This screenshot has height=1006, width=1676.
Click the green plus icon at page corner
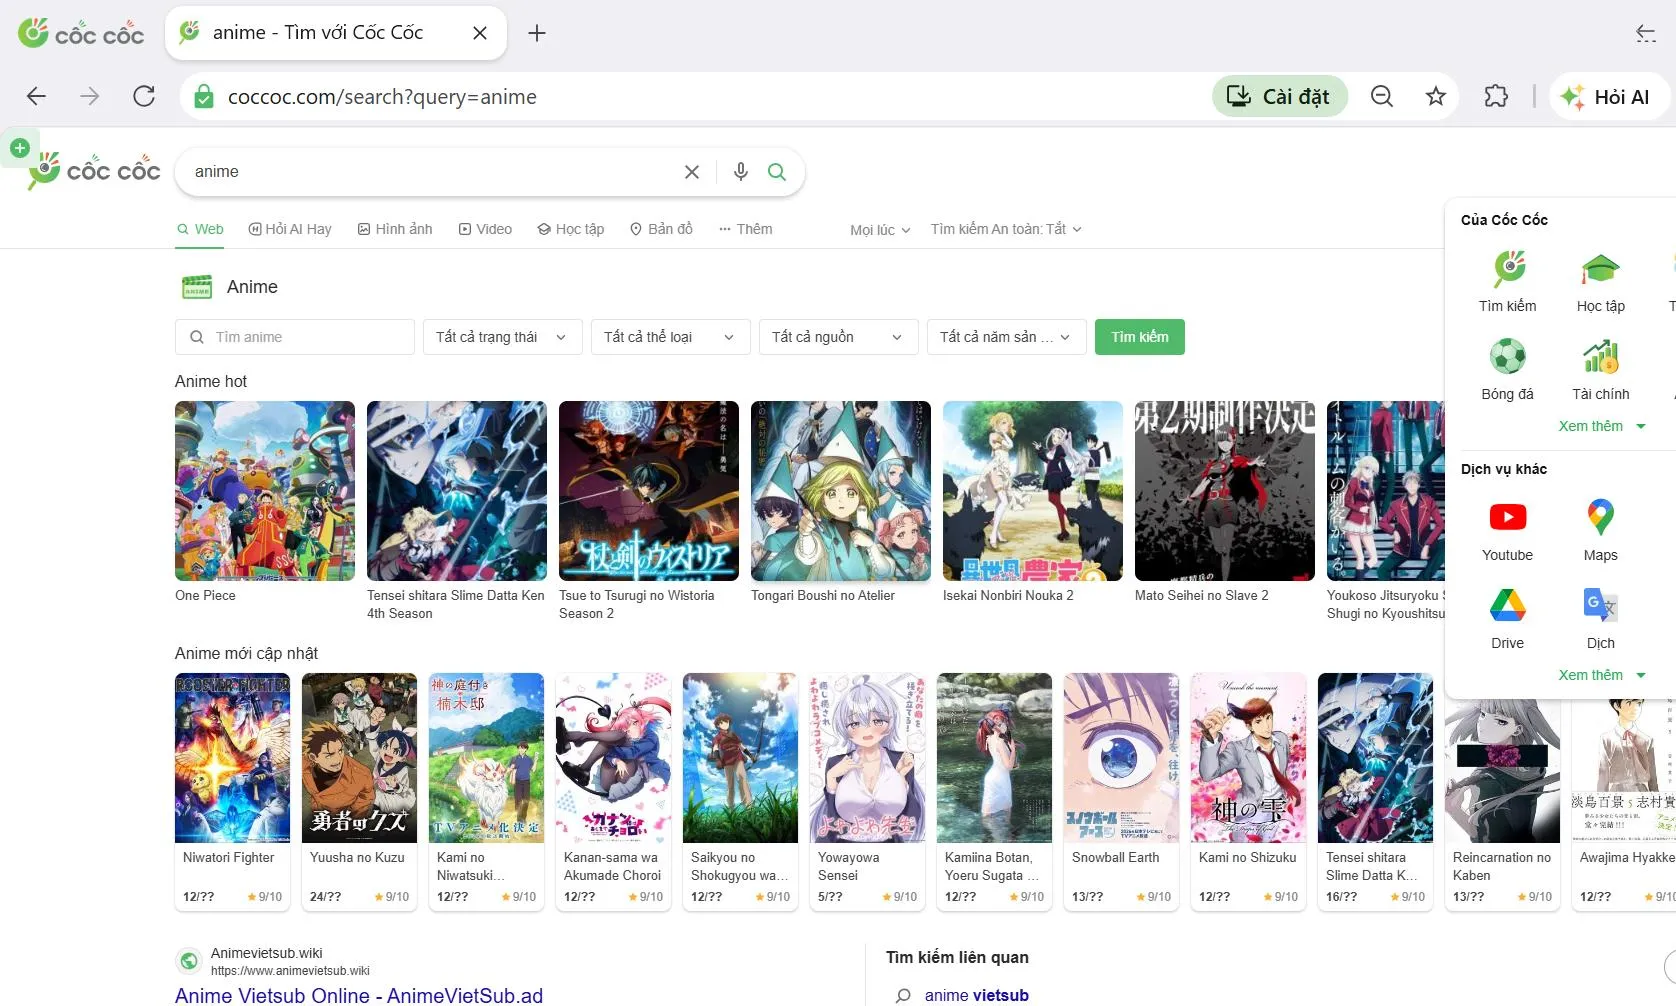tap(19, 148)
